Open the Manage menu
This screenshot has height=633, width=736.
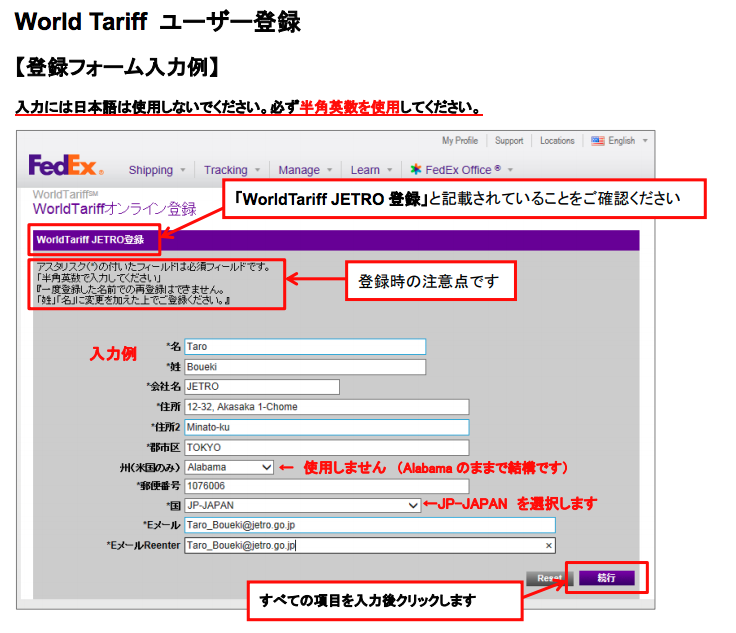pos(299,170)
